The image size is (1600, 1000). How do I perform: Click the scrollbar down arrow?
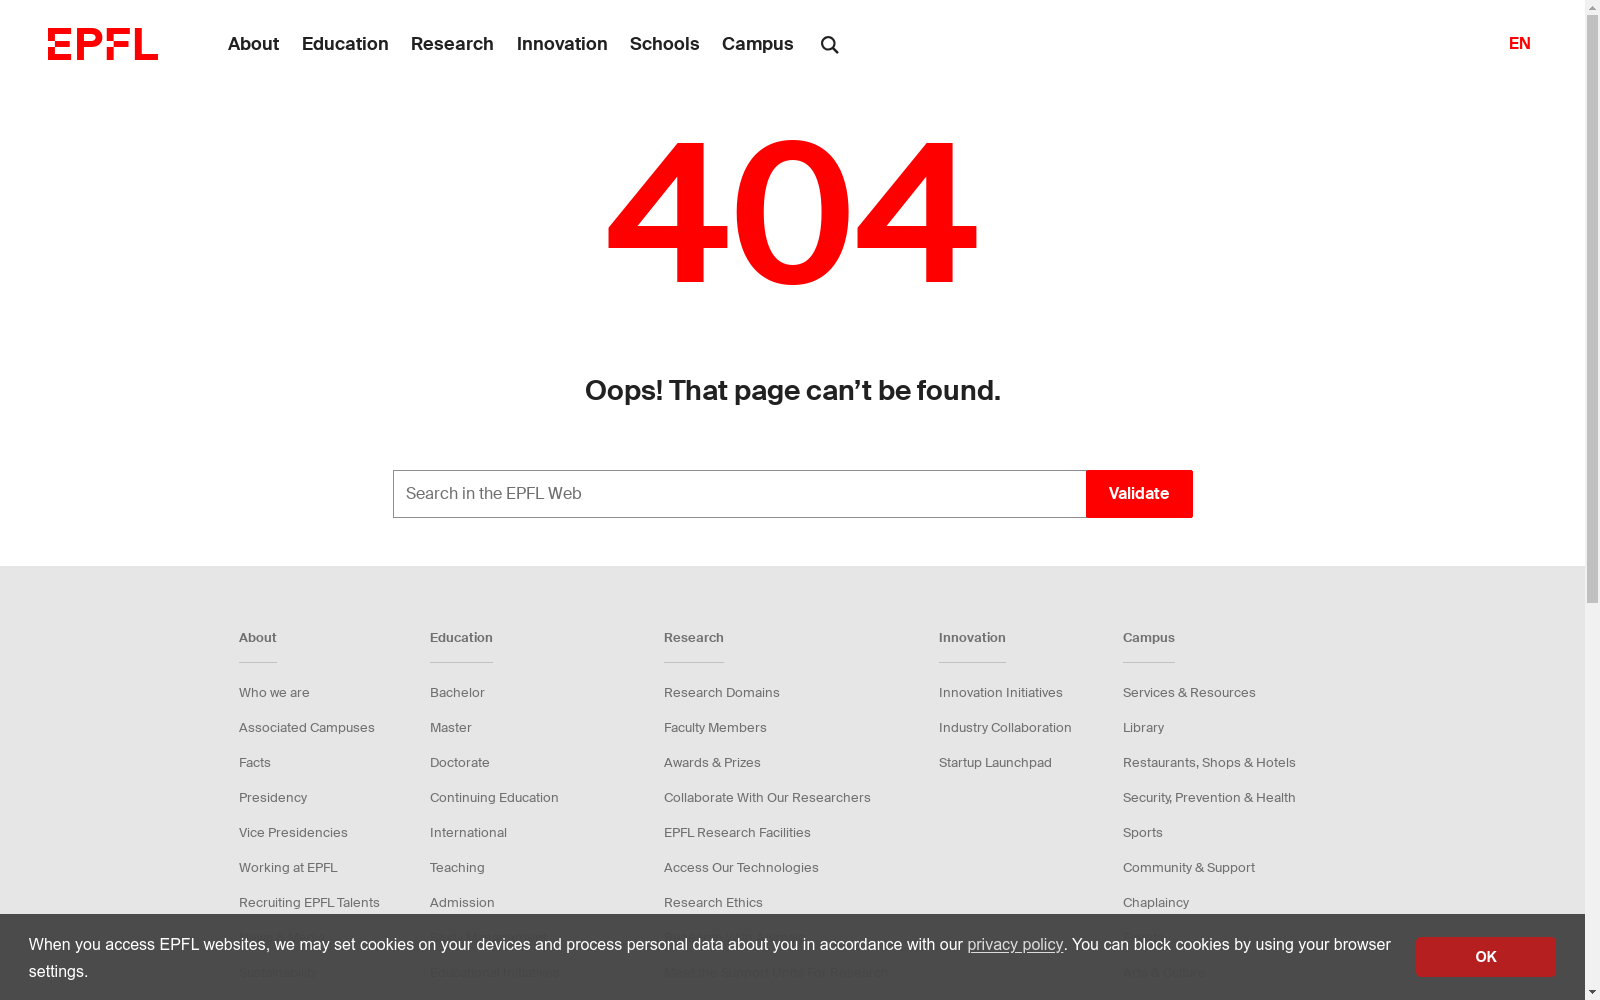coord(1592,992)
